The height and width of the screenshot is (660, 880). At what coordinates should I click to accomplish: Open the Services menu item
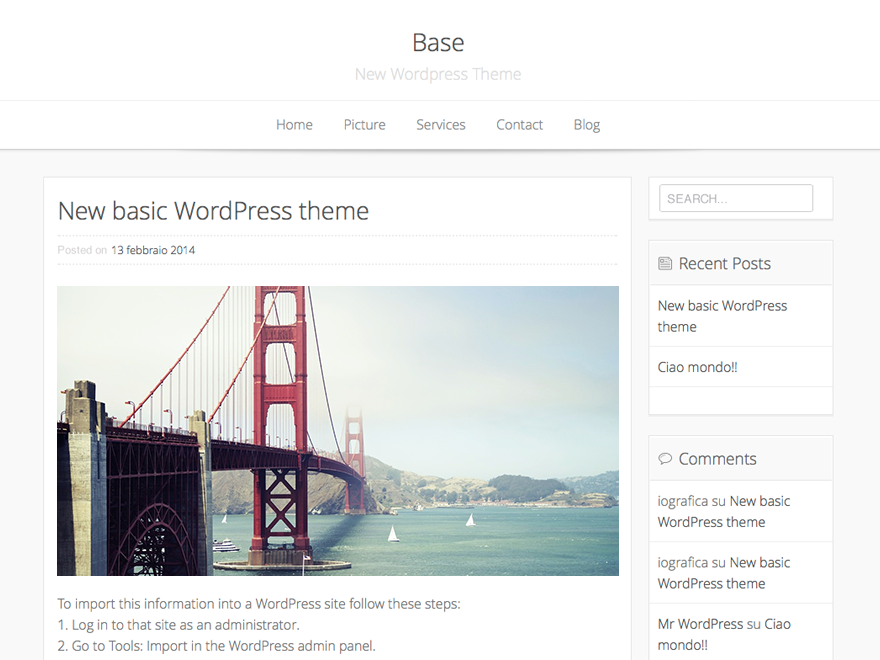coord(441,125)
